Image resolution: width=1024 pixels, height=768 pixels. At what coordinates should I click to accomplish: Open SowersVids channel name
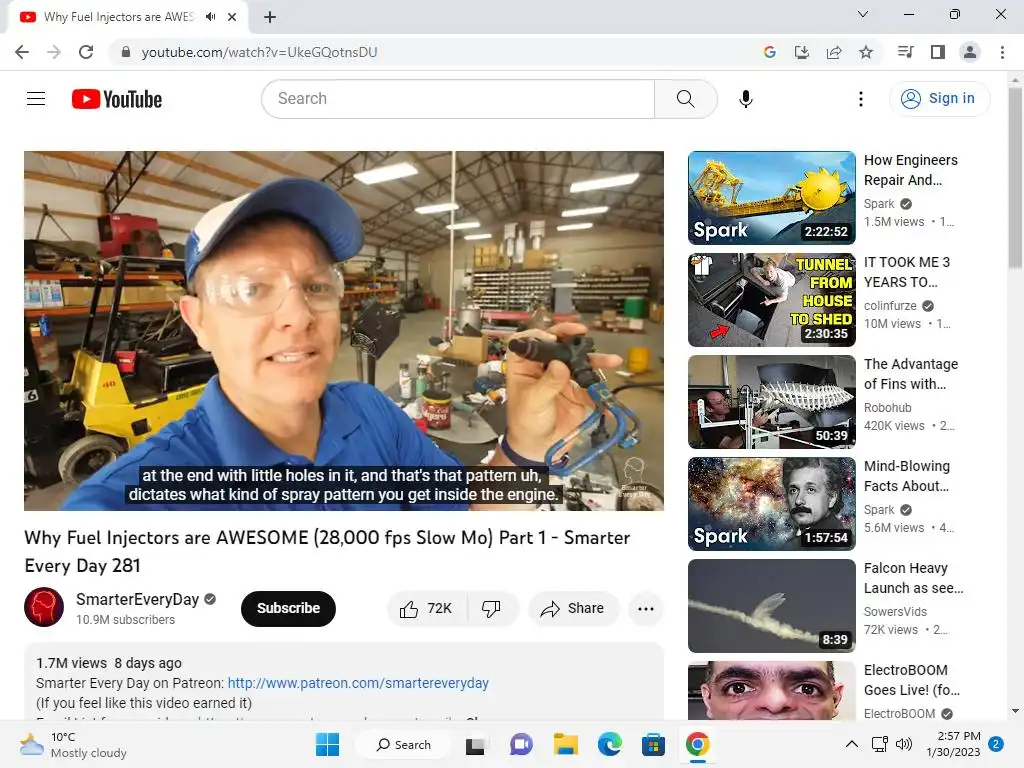tap(895, 611)
